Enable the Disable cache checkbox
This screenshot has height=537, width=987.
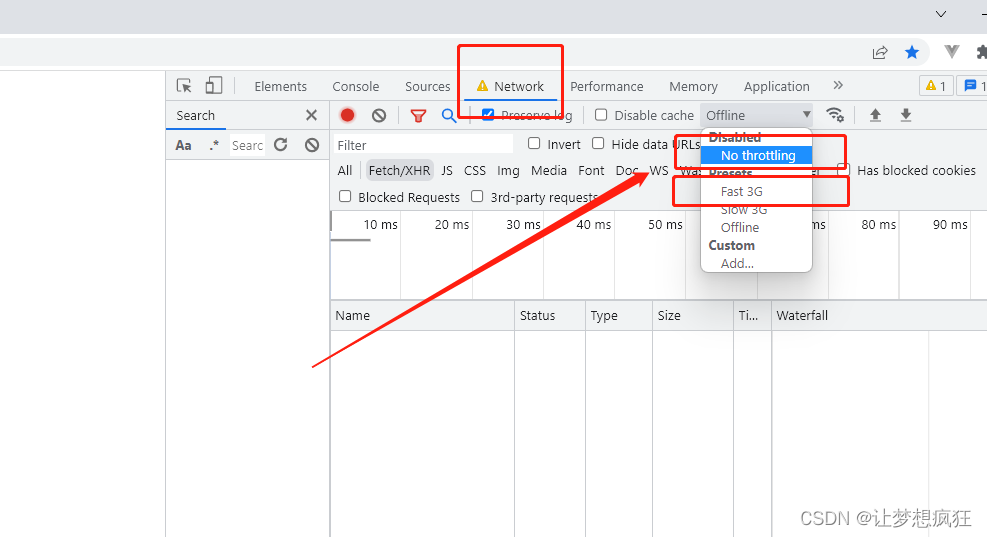point(601,115)
